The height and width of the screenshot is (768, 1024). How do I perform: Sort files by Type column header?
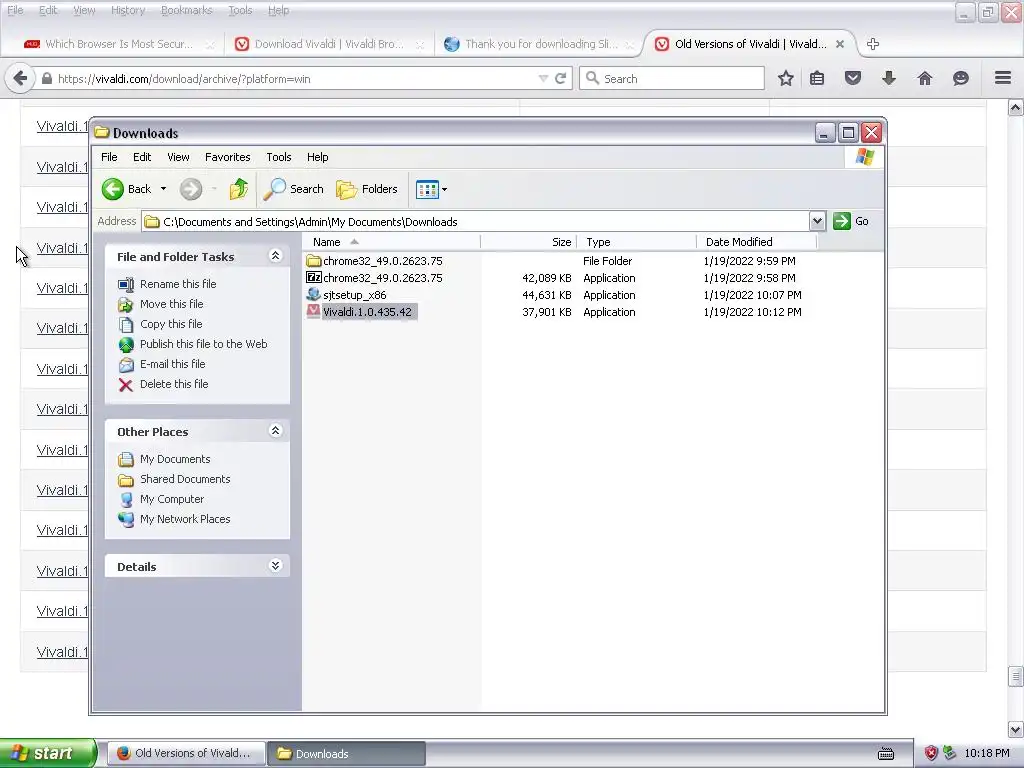click(x=637, y=242)
